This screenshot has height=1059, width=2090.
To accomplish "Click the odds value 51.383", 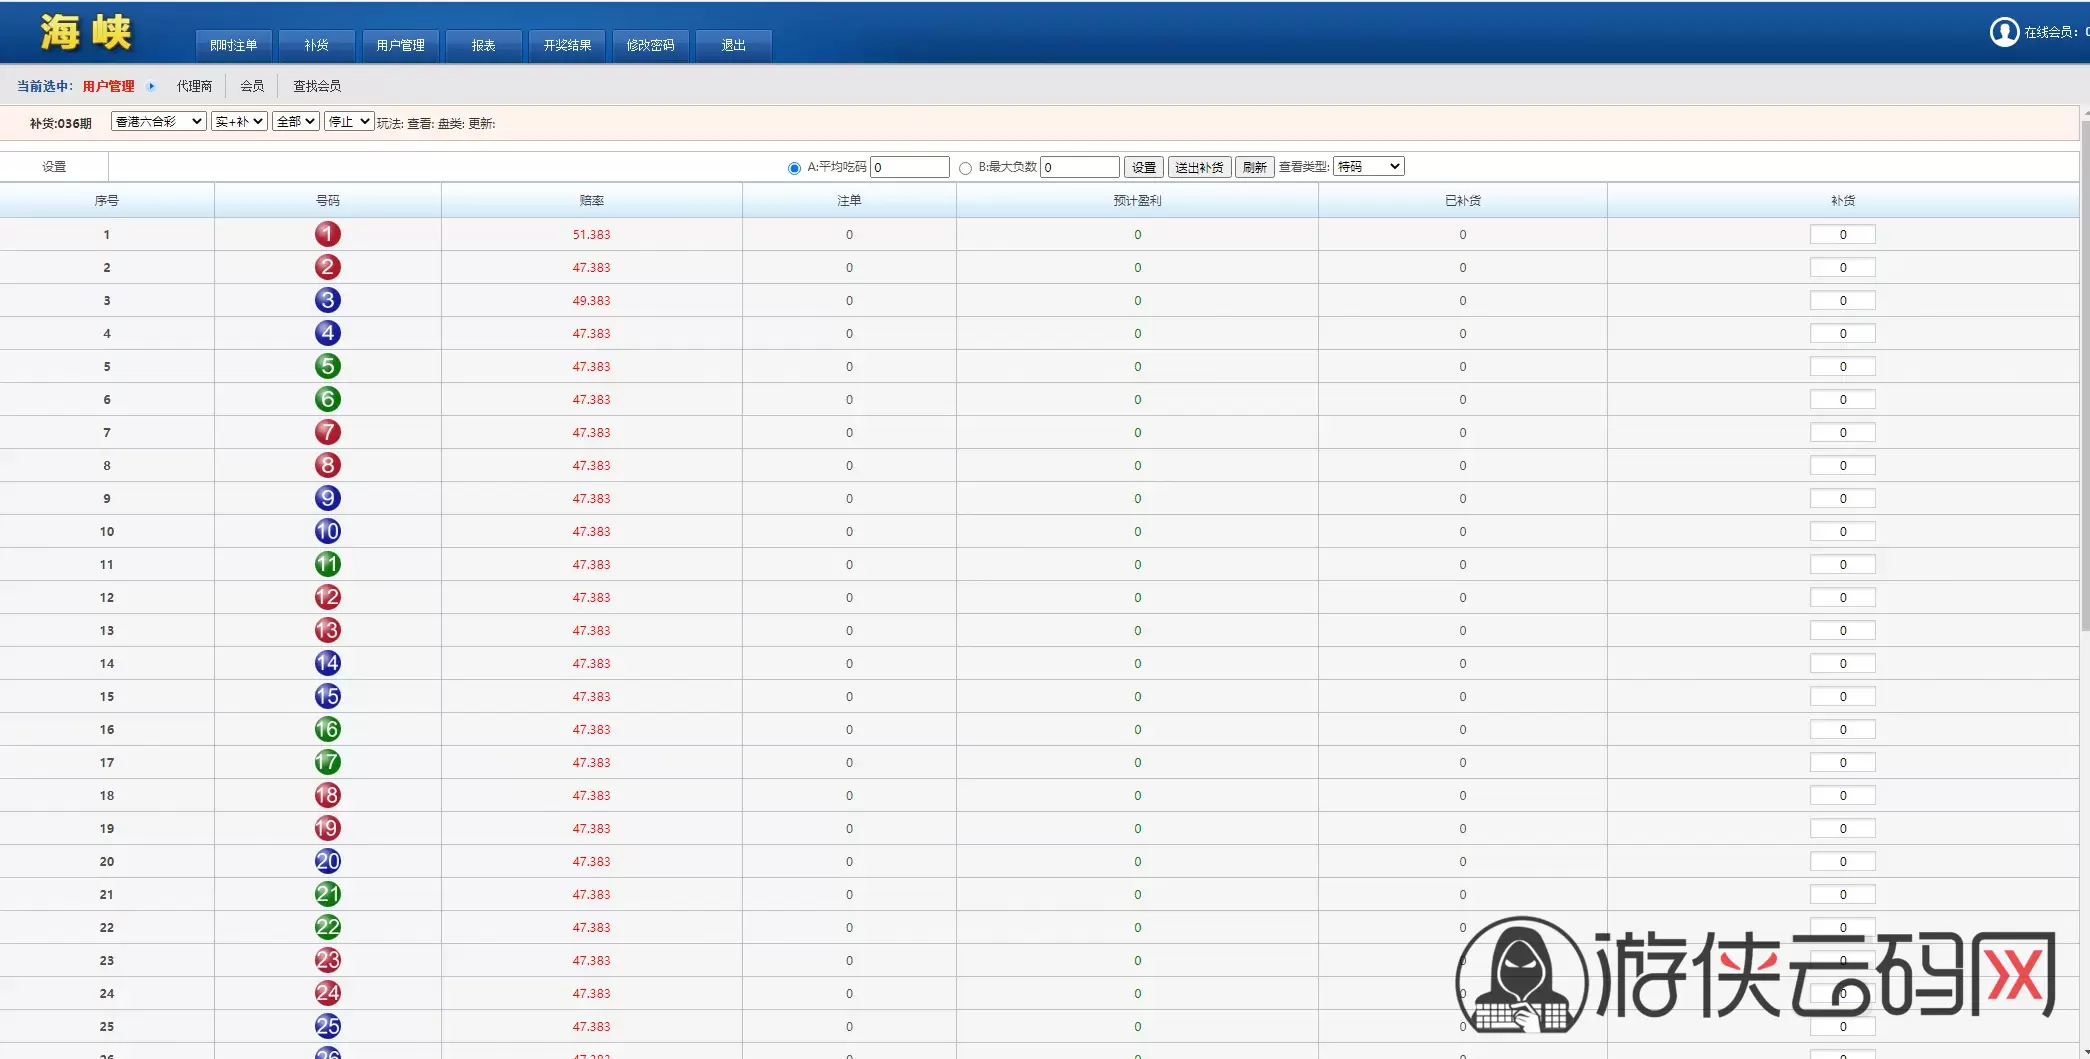I will pos(592,235).
